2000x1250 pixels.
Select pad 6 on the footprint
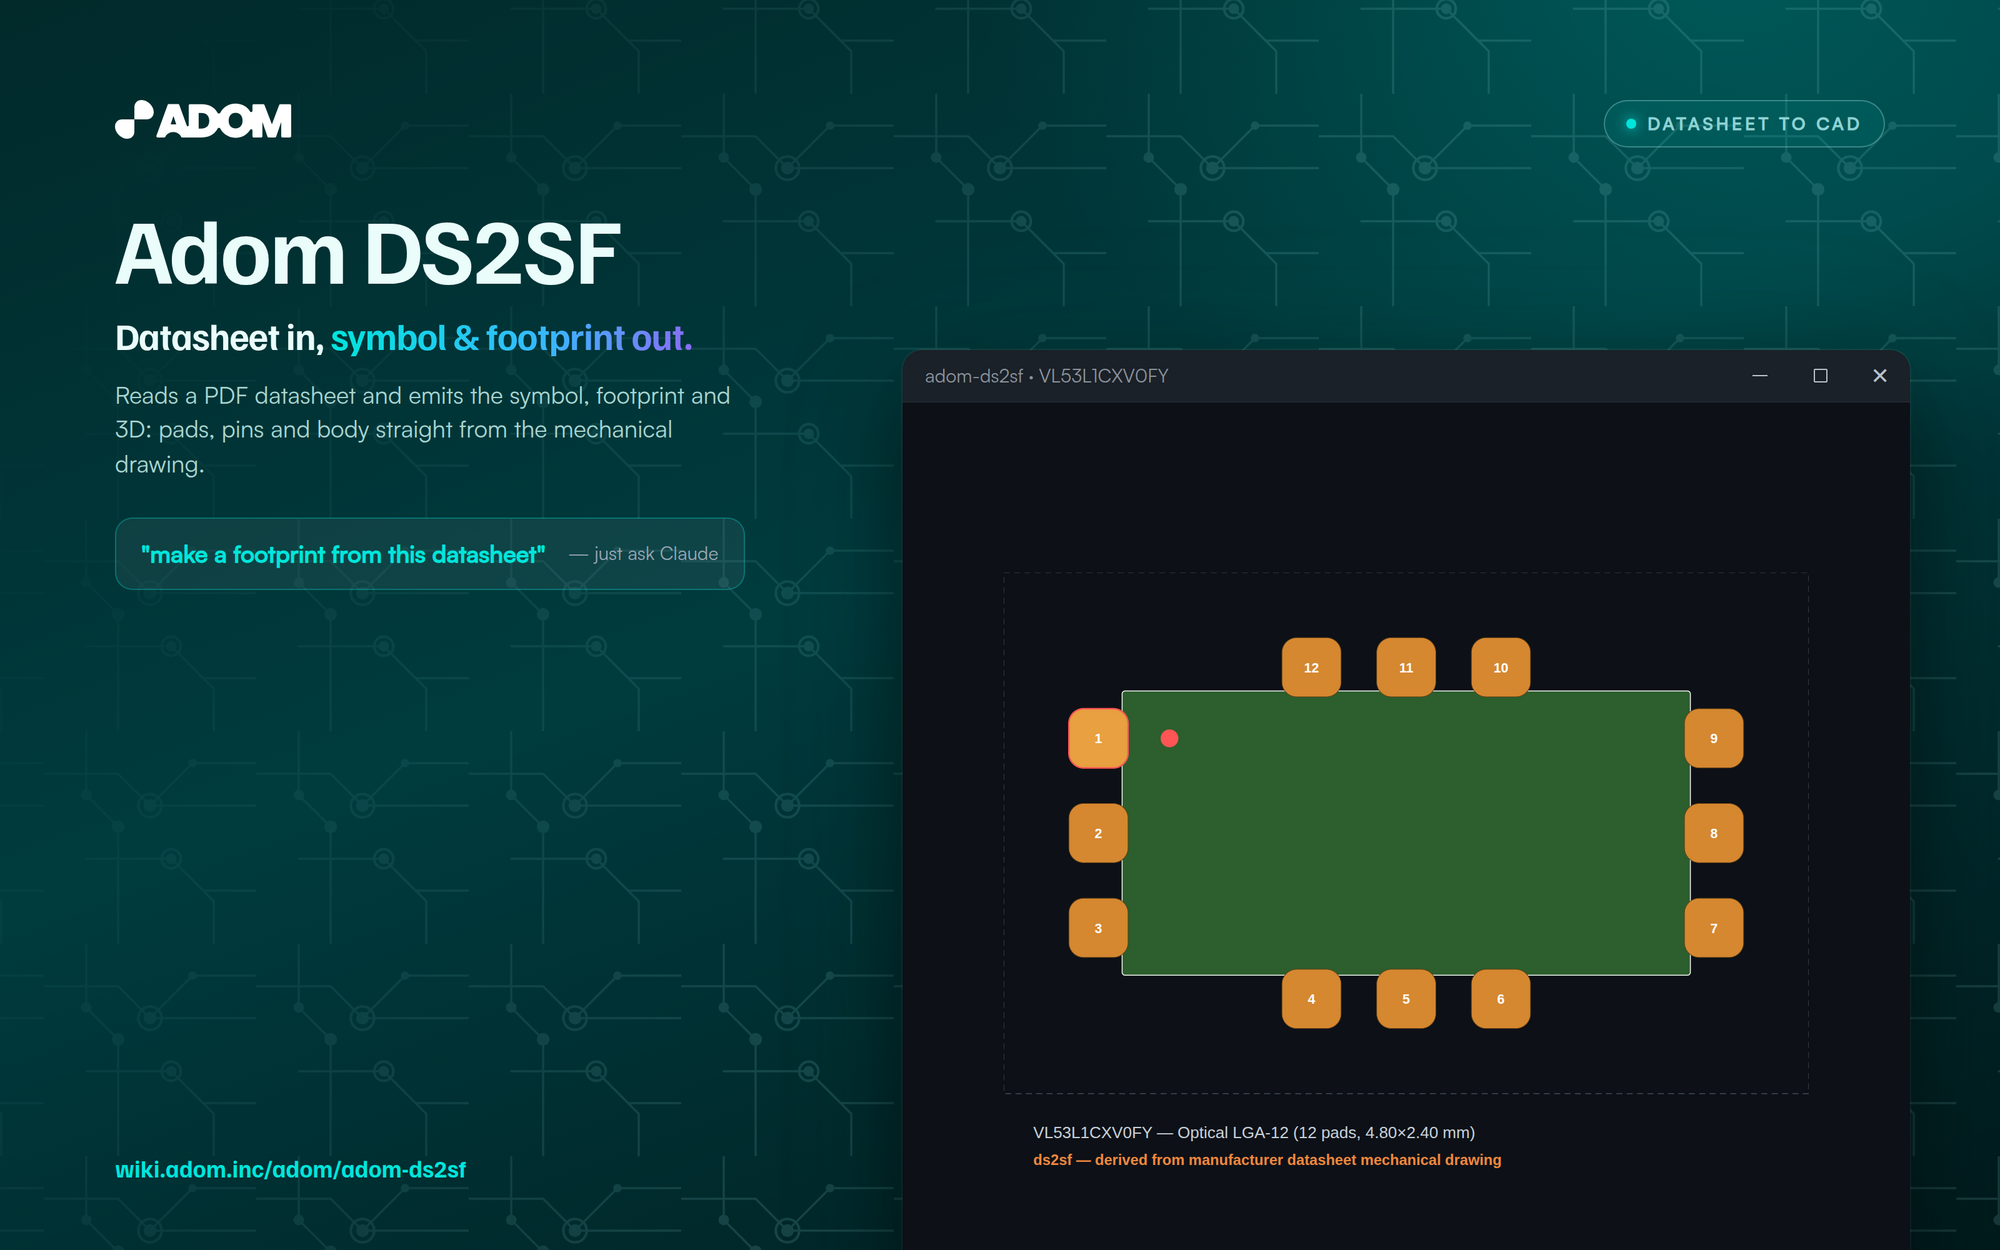(x=1501, y=999)
